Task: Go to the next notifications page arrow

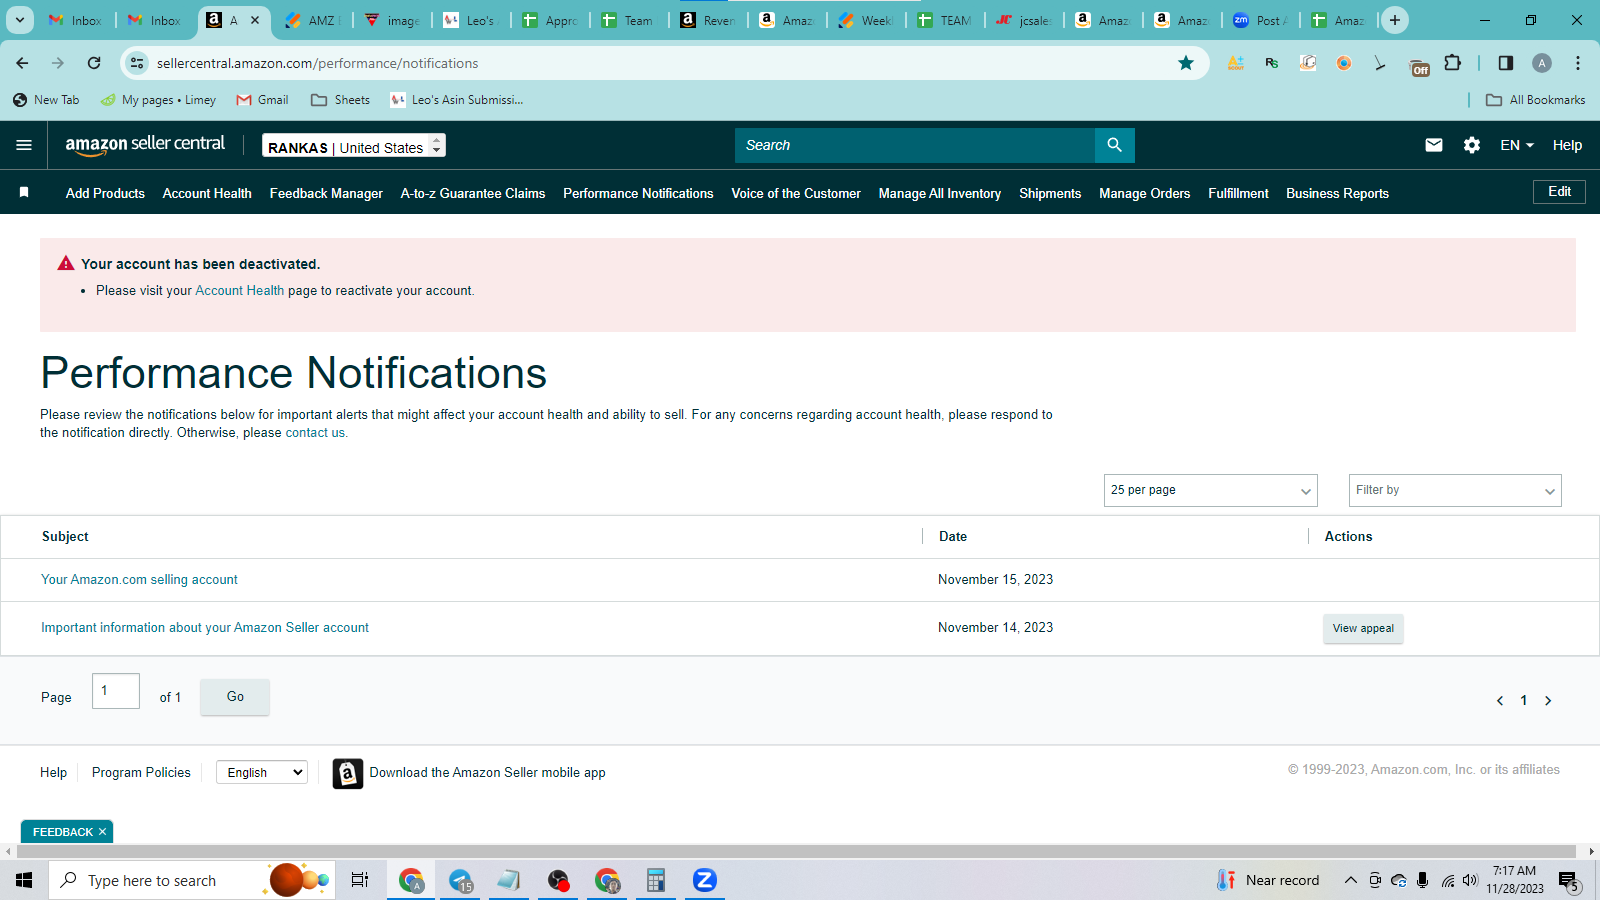Action: (1548, 701)
